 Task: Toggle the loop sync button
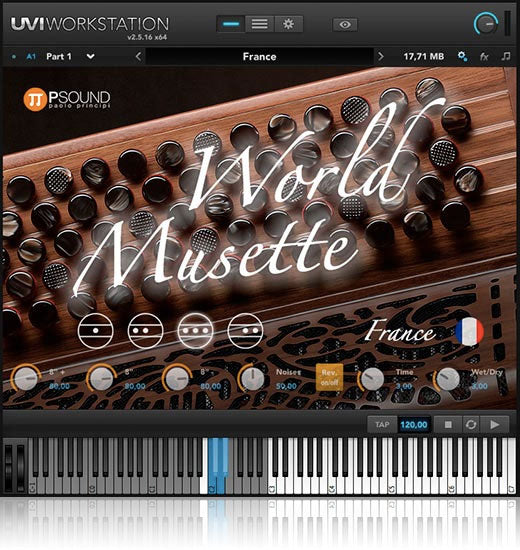click(x=471, y=425)
